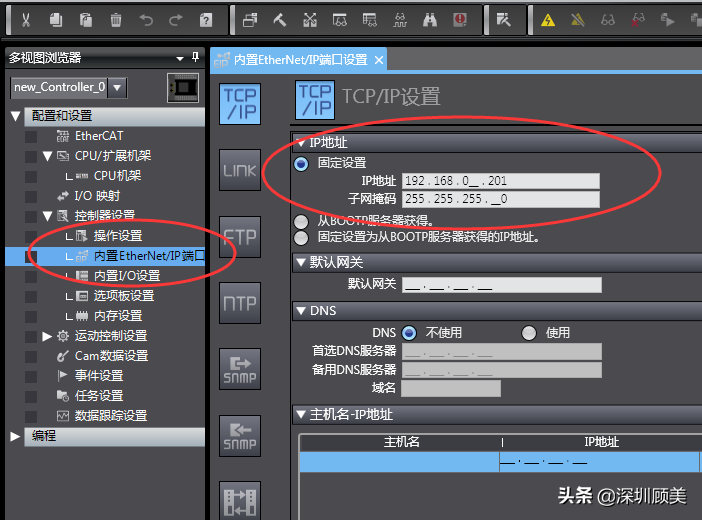Click the Copy icon in toolbar

tap(56, 20)
